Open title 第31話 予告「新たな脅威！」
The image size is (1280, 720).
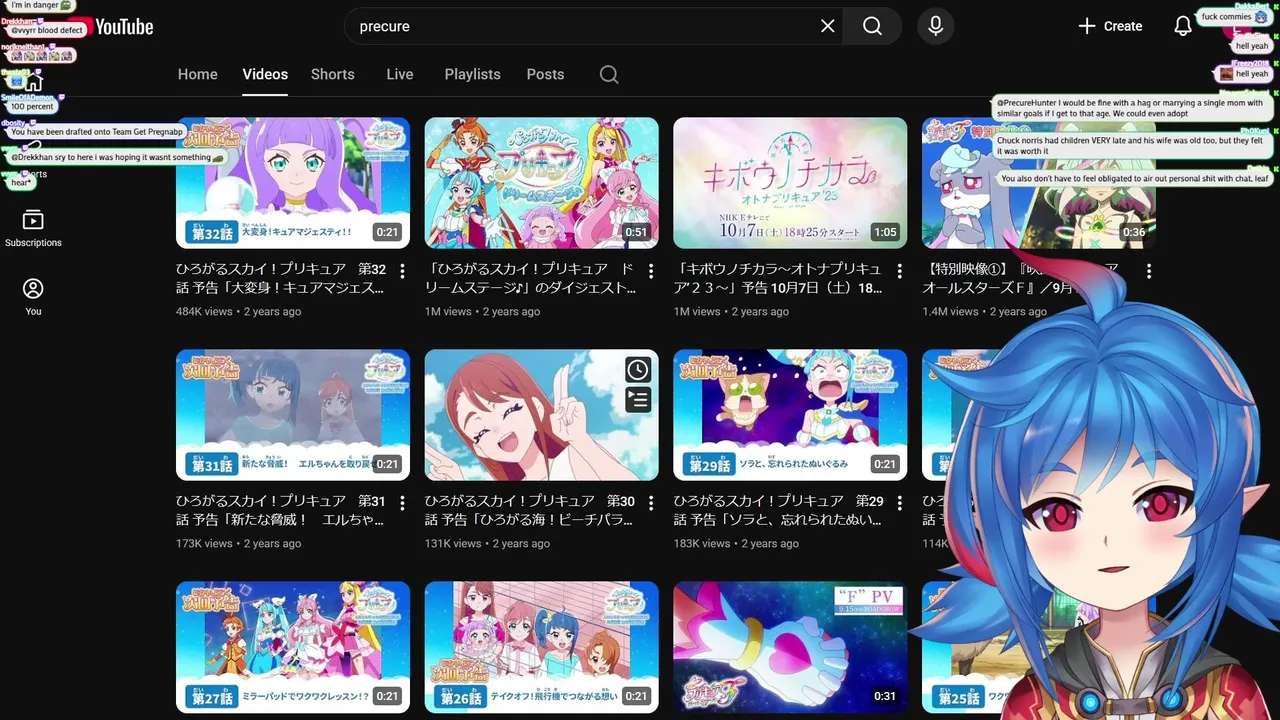click(x=281, y=511)
